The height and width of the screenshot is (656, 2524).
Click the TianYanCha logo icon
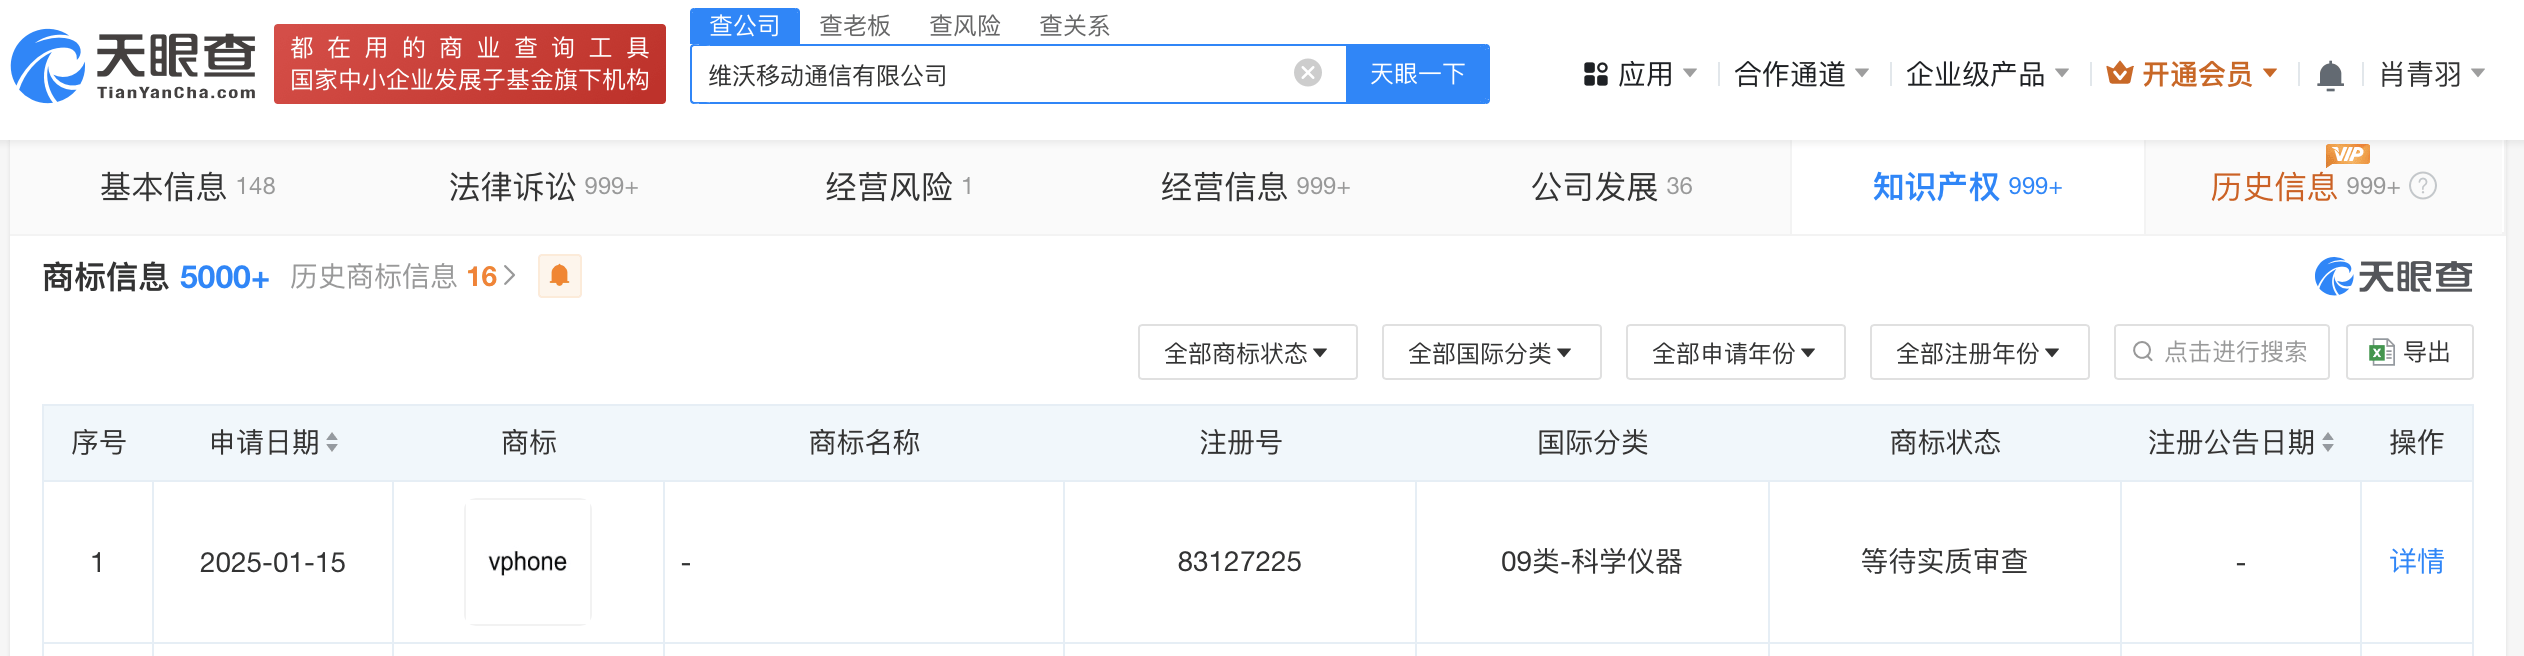[48, 66]
